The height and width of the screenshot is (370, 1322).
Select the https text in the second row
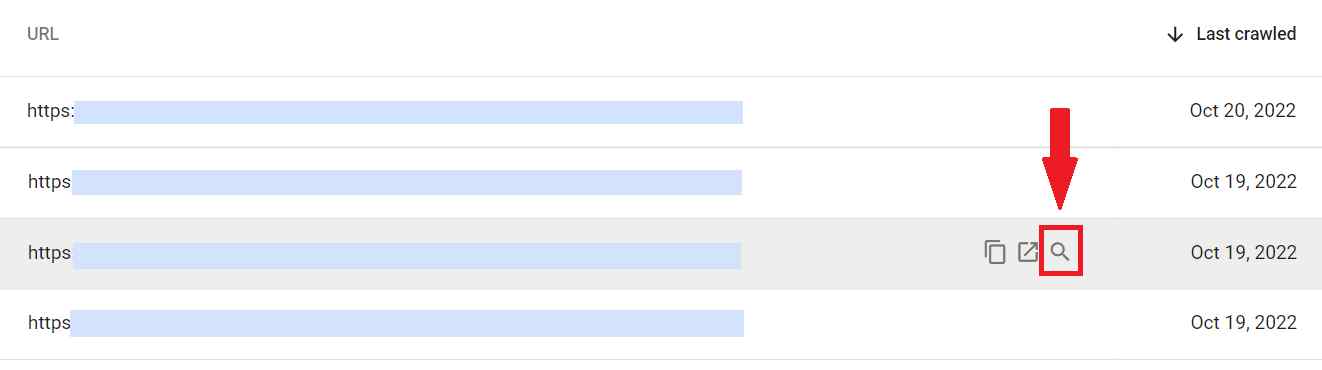click(x=49, y=182)
